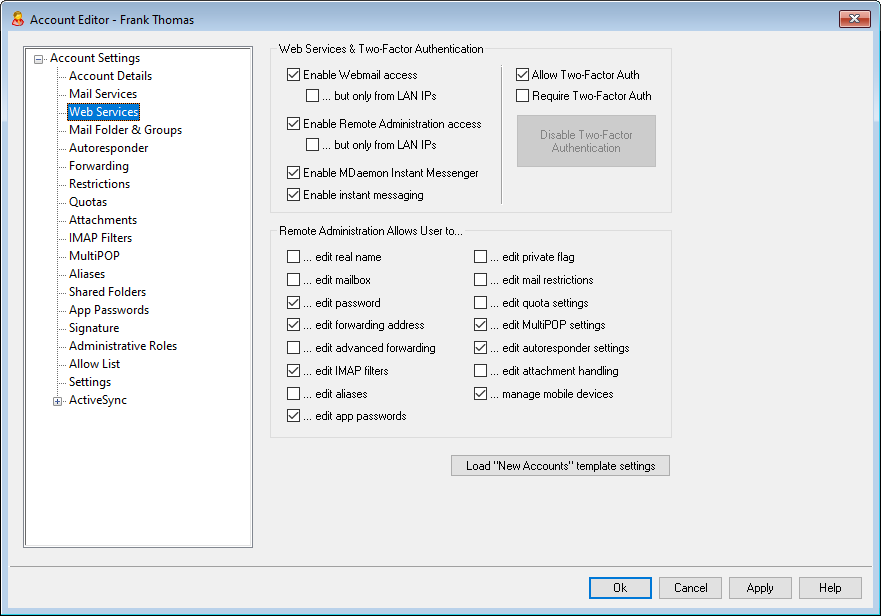Toggle Require Two-Factor Auth checkbox
Viewport: 881px width, 616px height.
click(523, 96)
